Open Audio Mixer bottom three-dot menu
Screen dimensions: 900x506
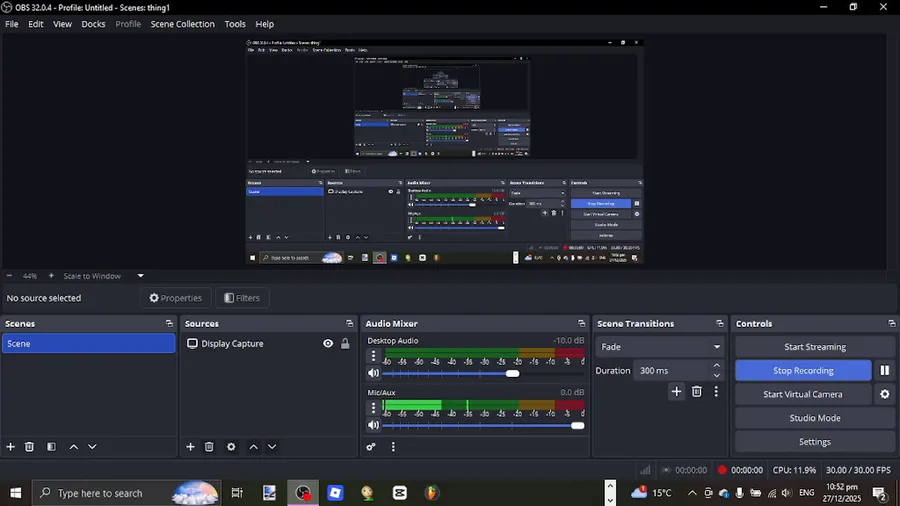click(393, 446)
